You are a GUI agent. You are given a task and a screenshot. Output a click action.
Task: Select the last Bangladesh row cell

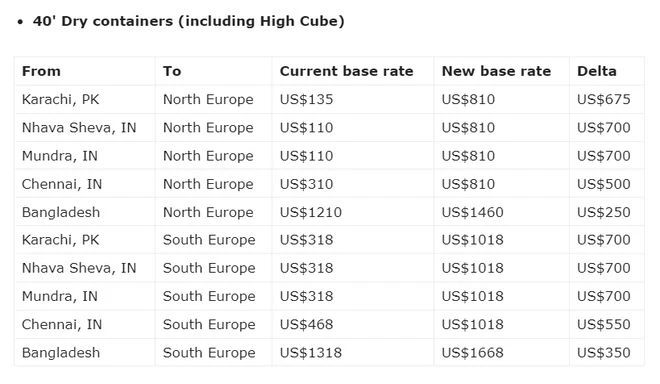click(x=61, y=353)
